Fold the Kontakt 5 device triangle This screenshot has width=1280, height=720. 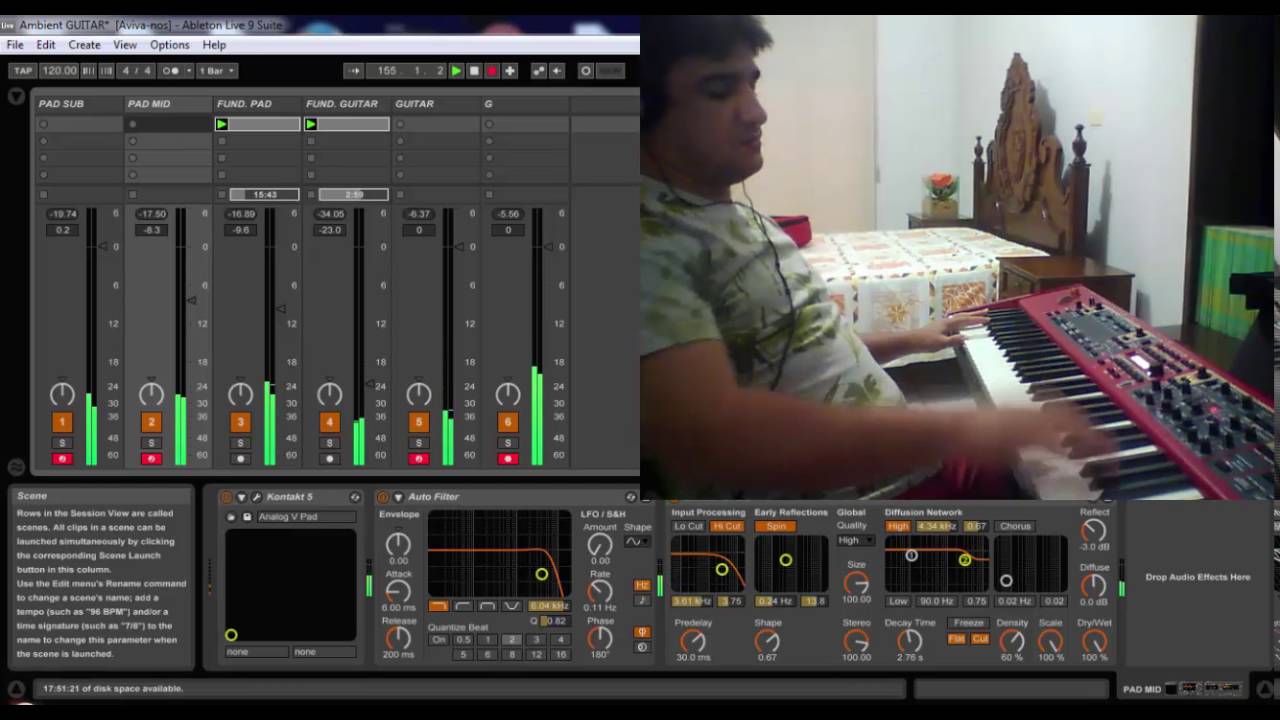pos(241,497)
